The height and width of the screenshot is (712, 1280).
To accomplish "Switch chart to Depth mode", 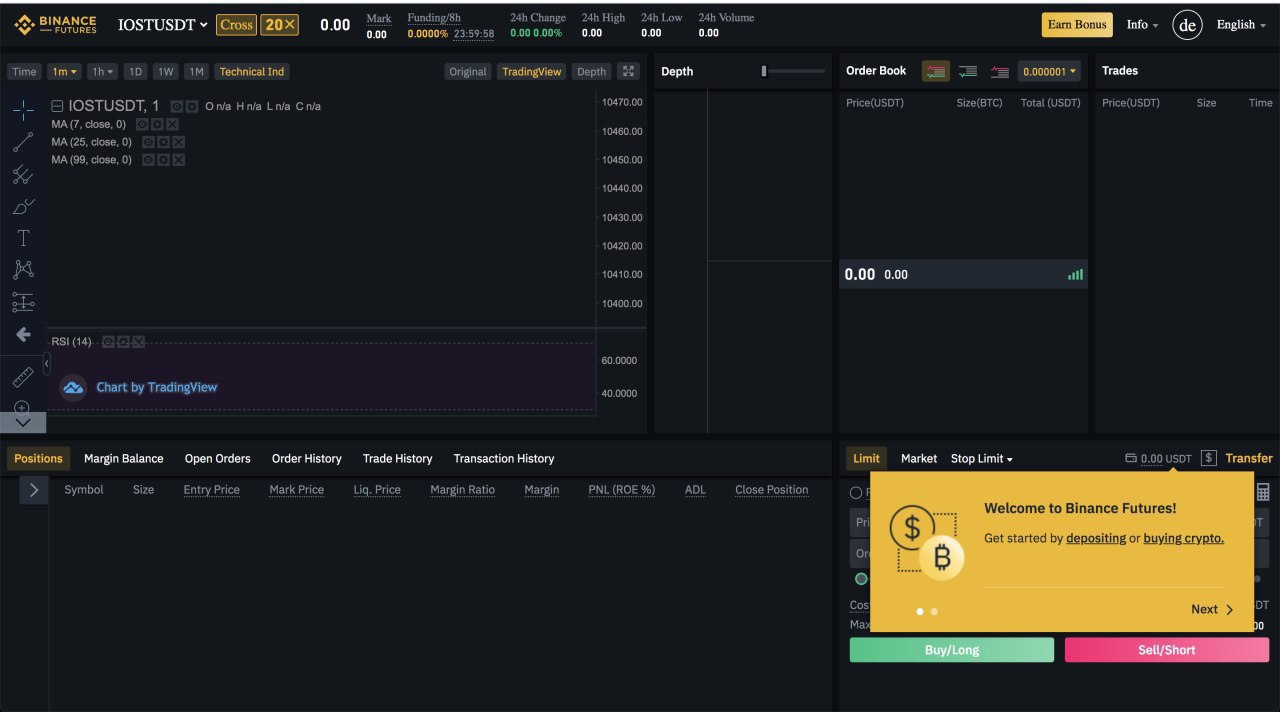I will pyautogui.click(x=591, y=71).
